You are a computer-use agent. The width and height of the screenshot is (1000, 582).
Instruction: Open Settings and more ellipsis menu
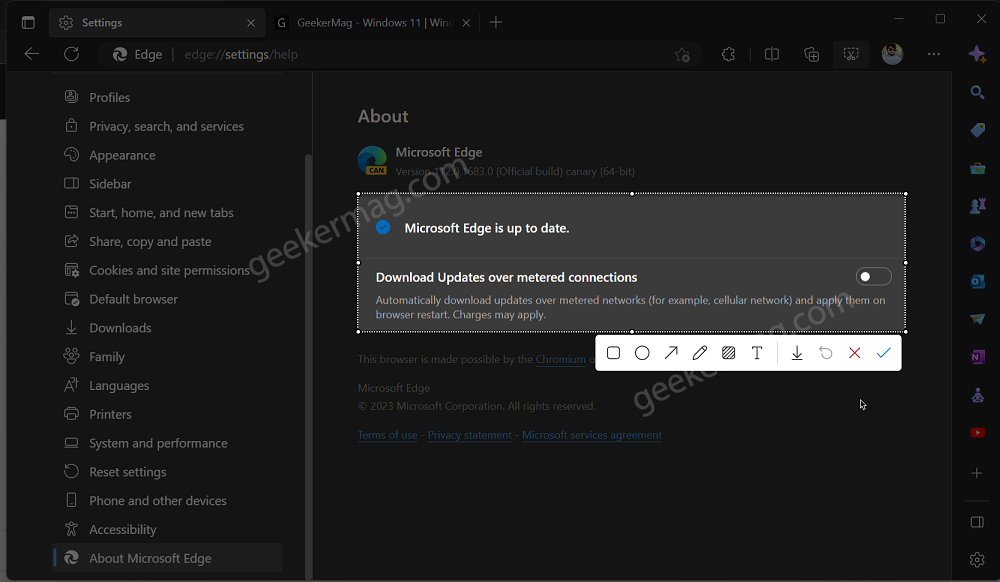934,54
